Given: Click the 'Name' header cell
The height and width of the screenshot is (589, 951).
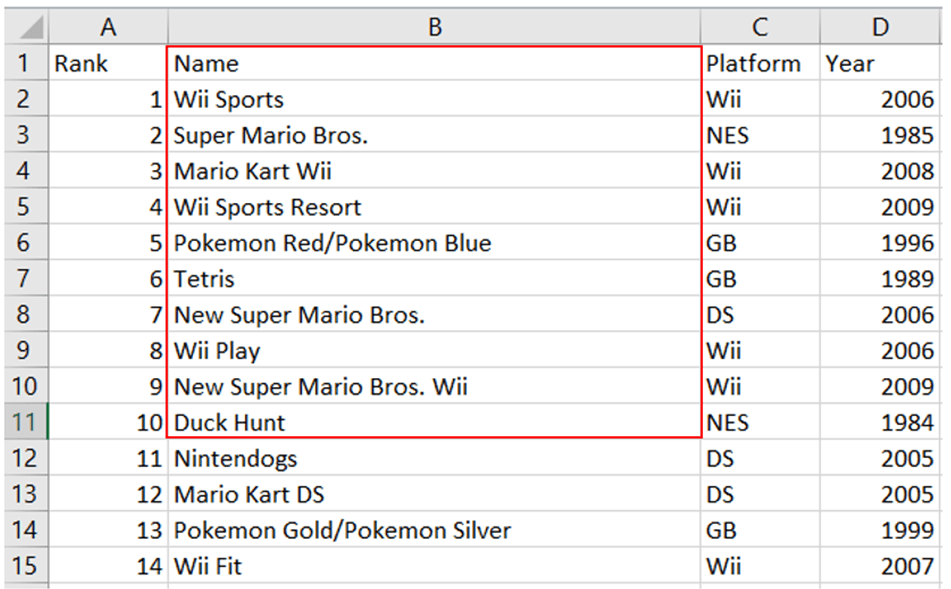Looking at the screenshot, I should pyautogui.click(x=434, y=63).
